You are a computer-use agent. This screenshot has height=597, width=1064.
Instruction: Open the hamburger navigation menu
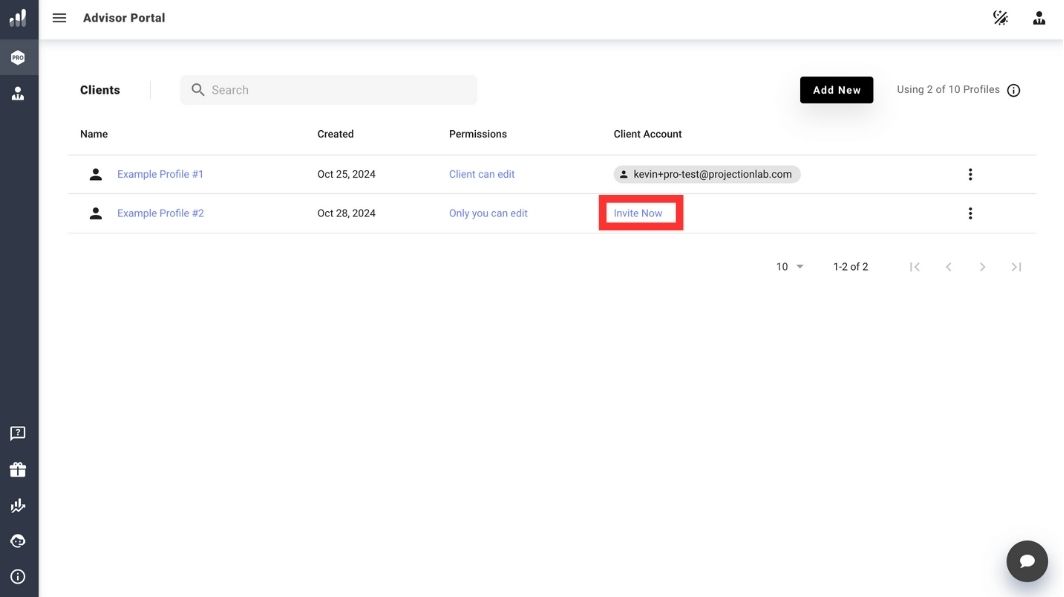coord(59,17)
